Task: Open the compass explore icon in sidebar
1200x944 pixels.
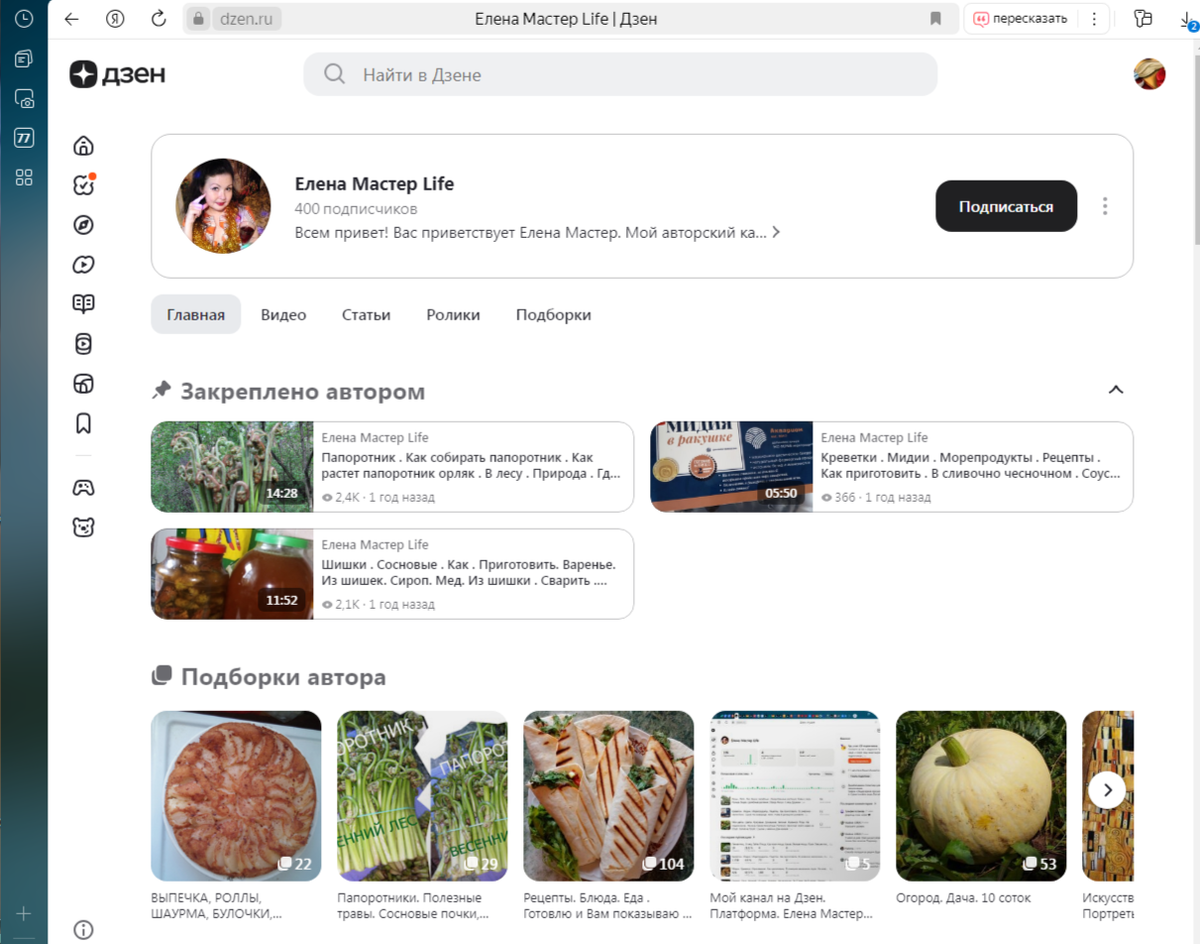Action: (84, 225)
